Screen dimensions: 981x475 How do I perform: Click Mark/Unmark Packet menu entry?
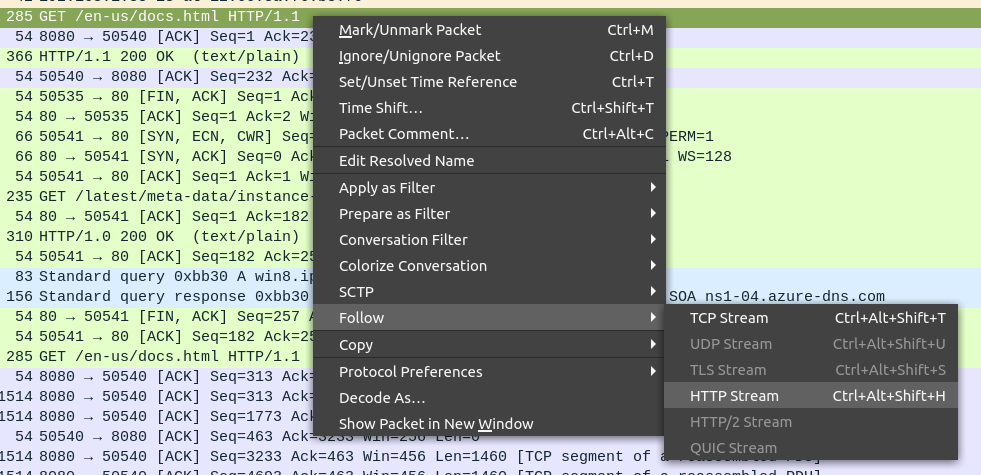pos(410,30)
